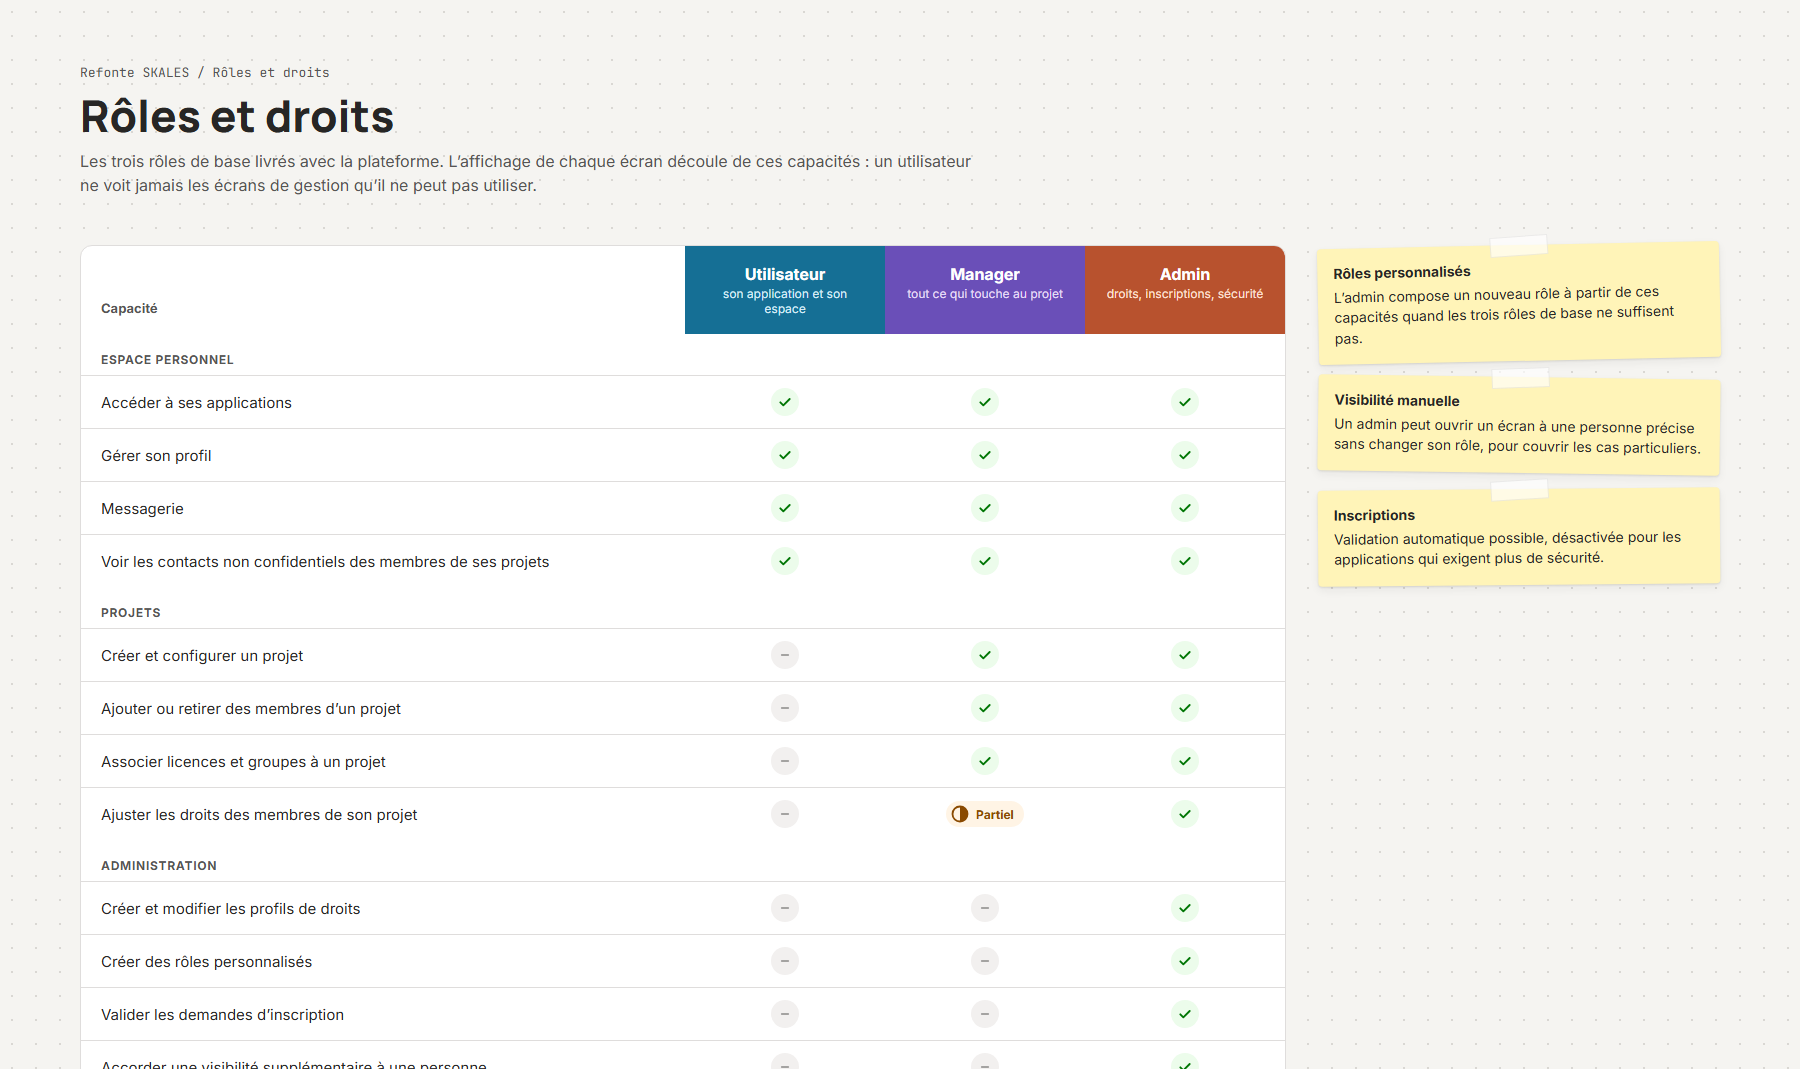Screen dimensions: 1800x1069
Task: Select the orange Admin column header
Action: pos(1185,290)
